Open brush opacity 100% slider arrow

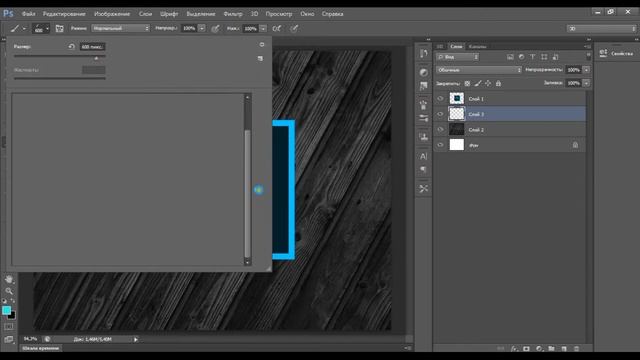tap(202, 29)
